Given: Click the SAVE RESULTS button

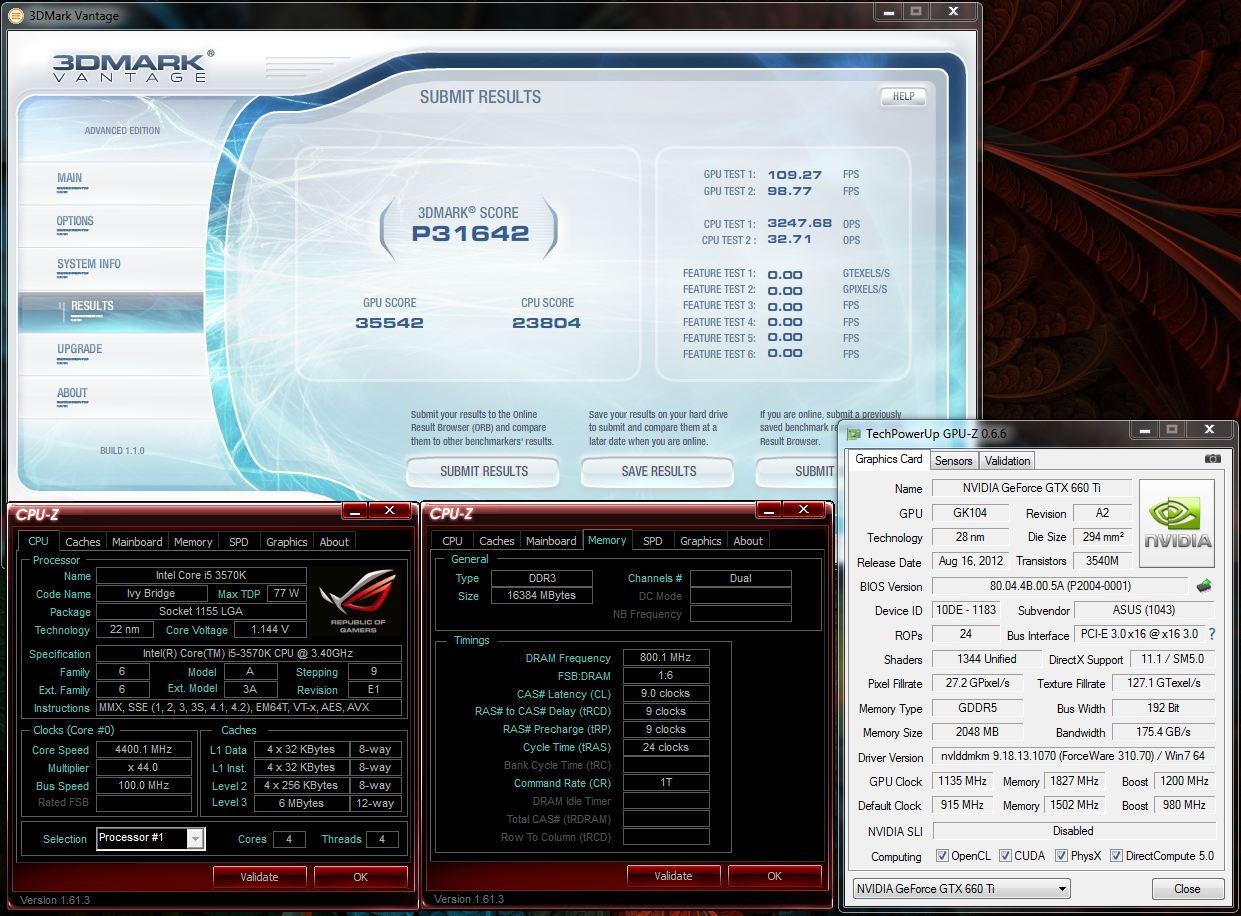Looking at the screenshot, I should pyautogui.click(x=658, y=471).
